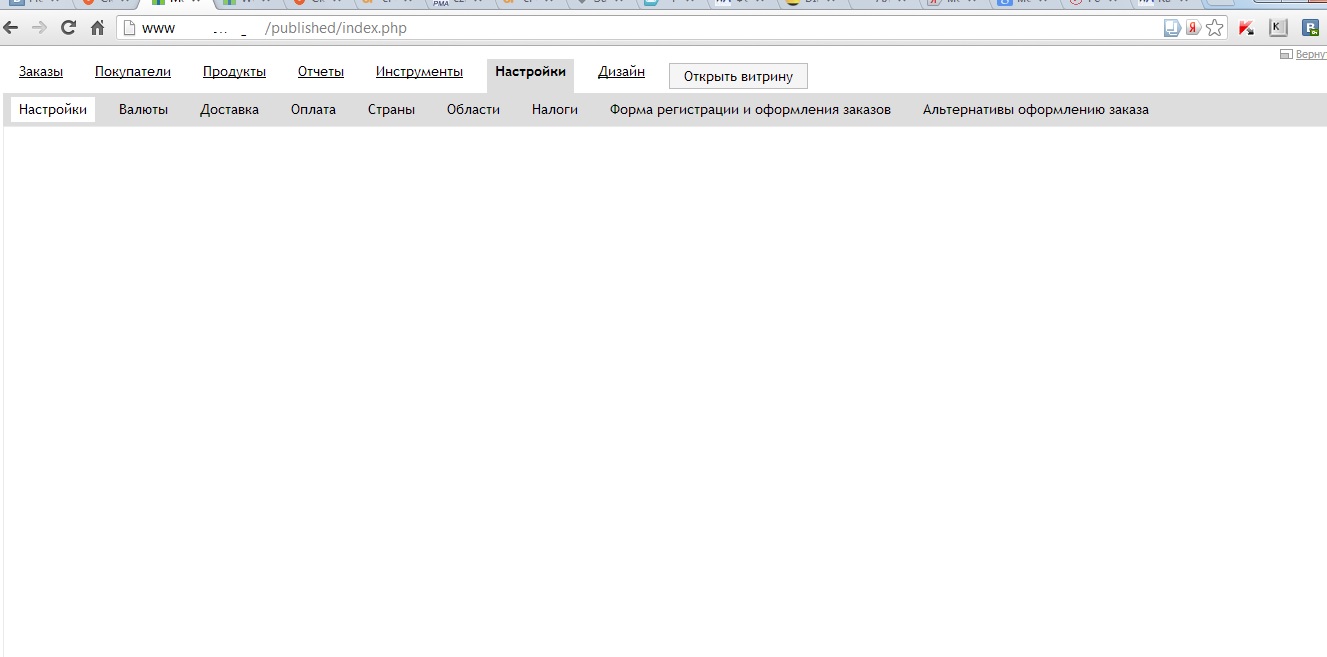The height and width of the screenshot is (657, 1327).
Task: Open the Области sub-tab
Action: (473, 110)
